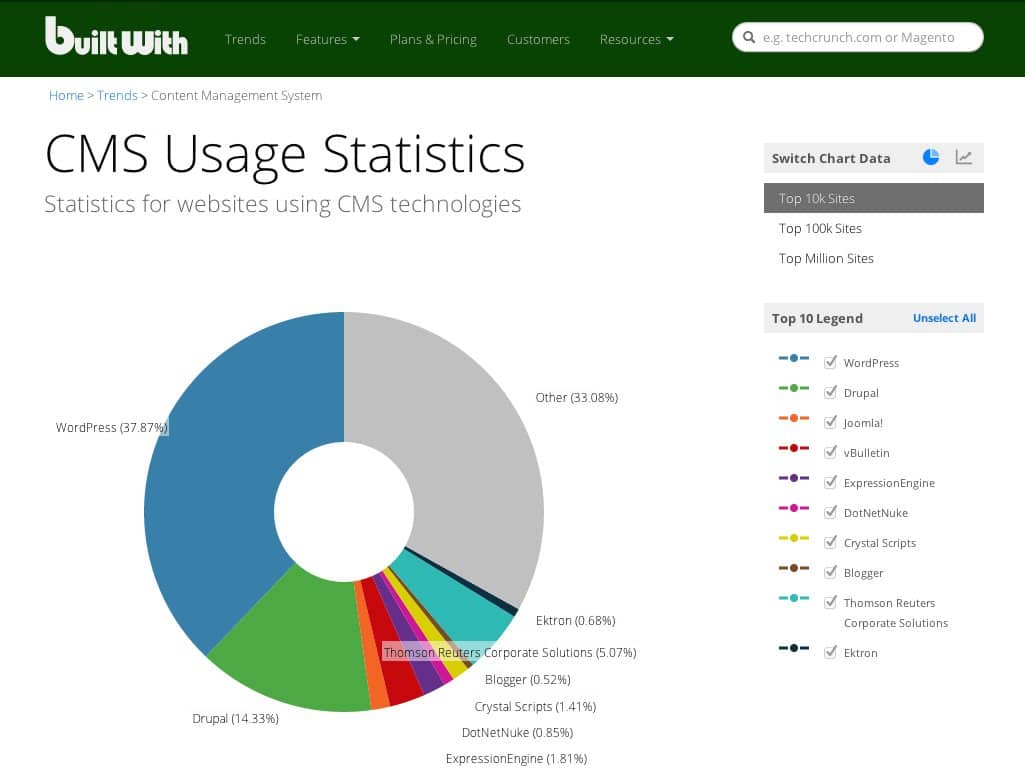Click the WordPress legend label text
The image size is (1025, 771).
pyautogui.click(x=871, y=363)
